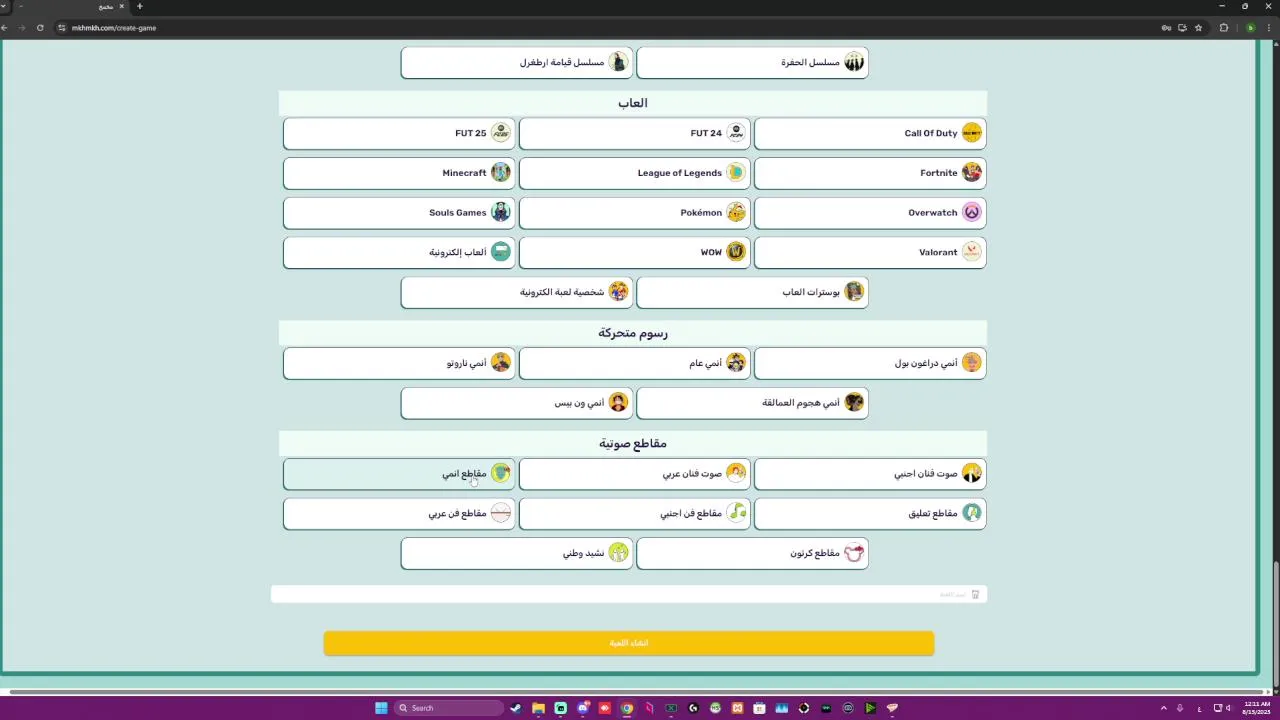This screenshot has width=1280, height=720.
Task: Click the أنمي ون بيس Luffy icon
Action: 619,403
